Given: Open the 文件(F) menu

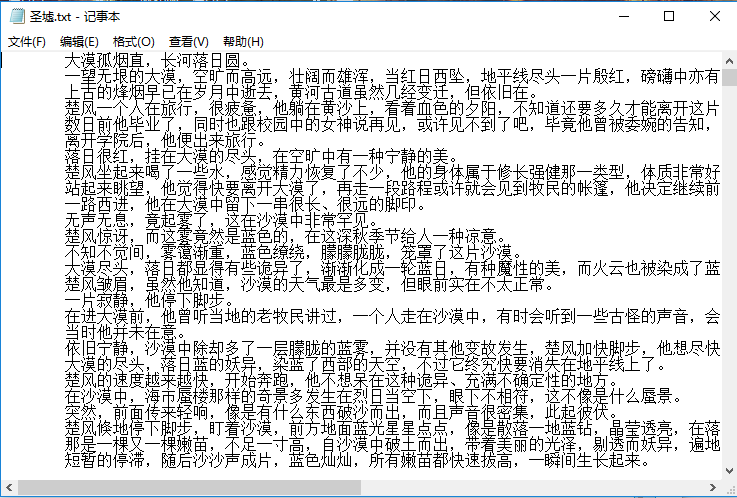Looking at the screenshot, I should tap(27, 42).
